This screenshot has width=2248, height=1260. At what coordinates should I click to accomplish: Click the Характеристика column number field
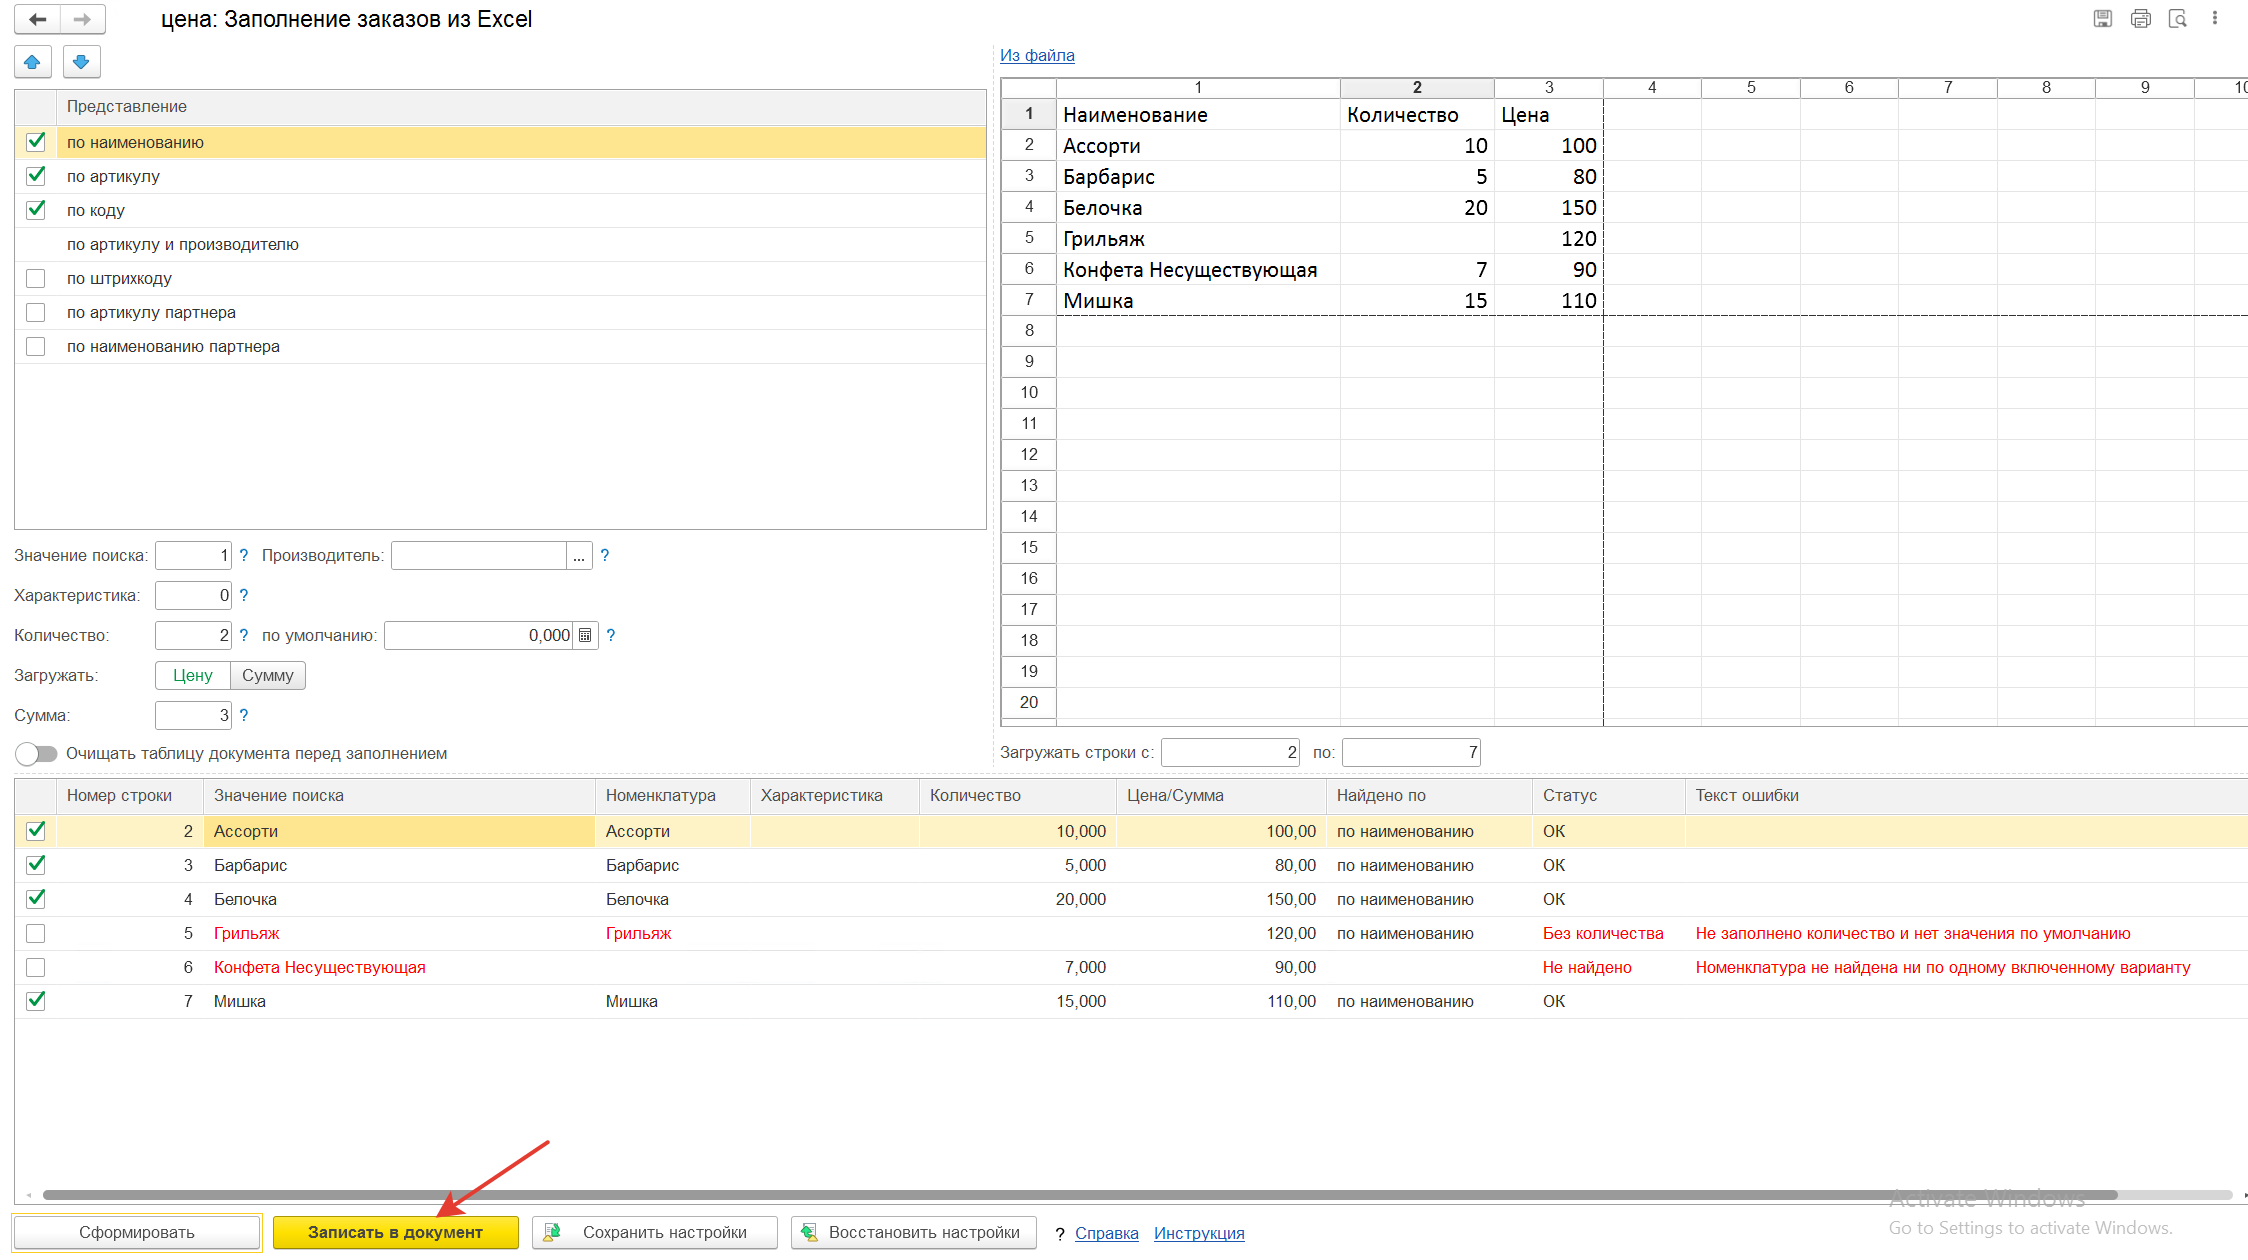[193, 595]
